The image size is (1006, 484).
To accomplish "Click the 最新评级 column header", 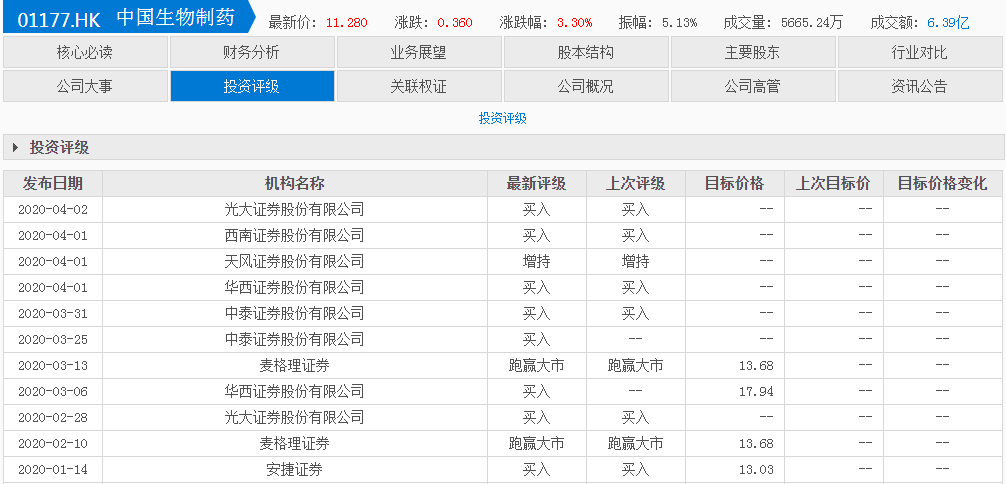I will pos(536,184).
